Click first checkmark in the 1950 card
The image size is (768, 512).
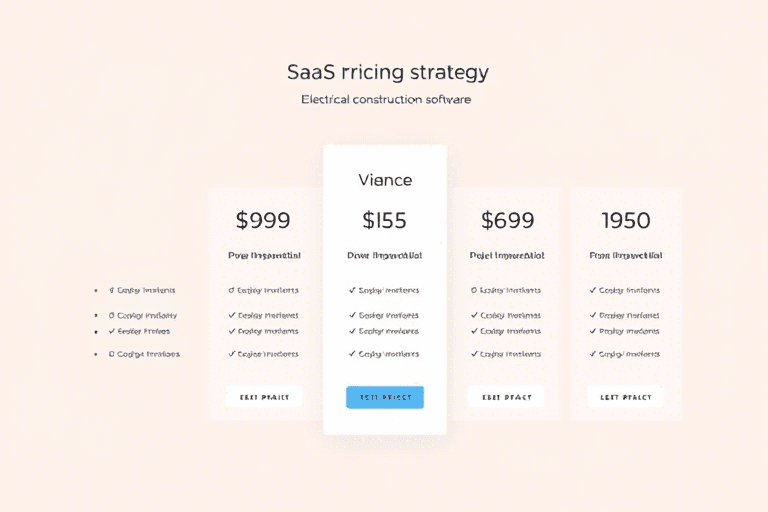593,290
